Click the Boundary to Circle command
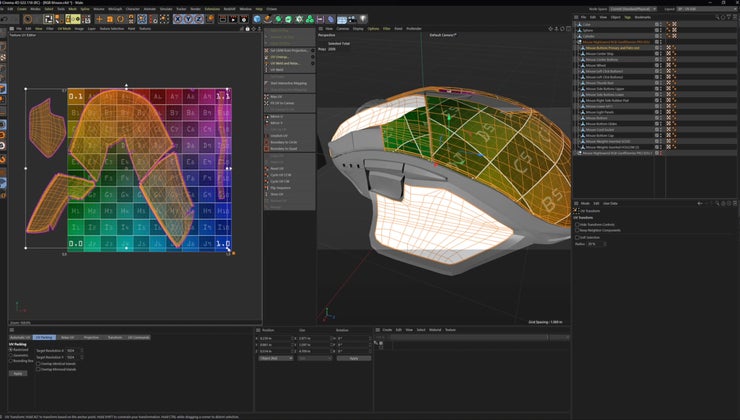This screenshot has height=420, width=740. coord(284,142)
